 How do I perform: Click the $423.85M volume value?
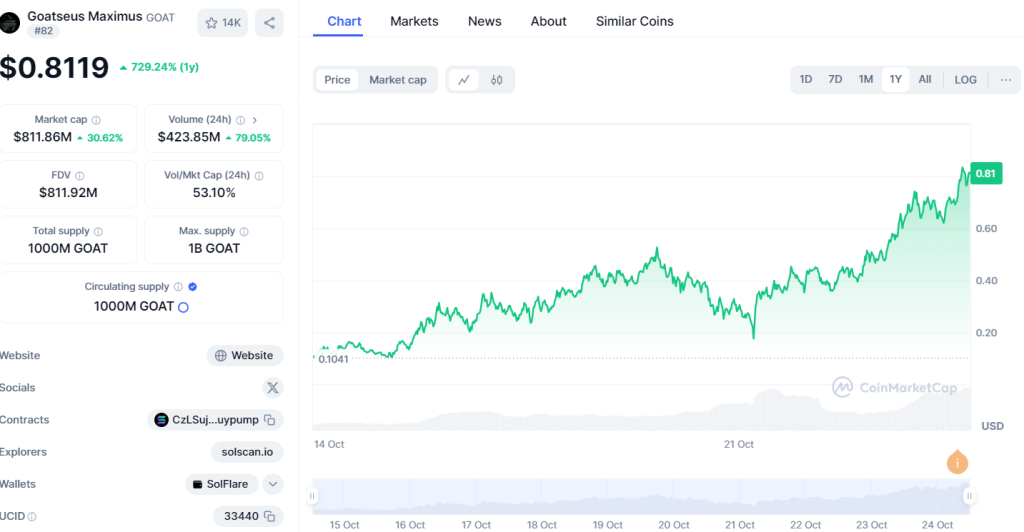[x=189, y=137]
